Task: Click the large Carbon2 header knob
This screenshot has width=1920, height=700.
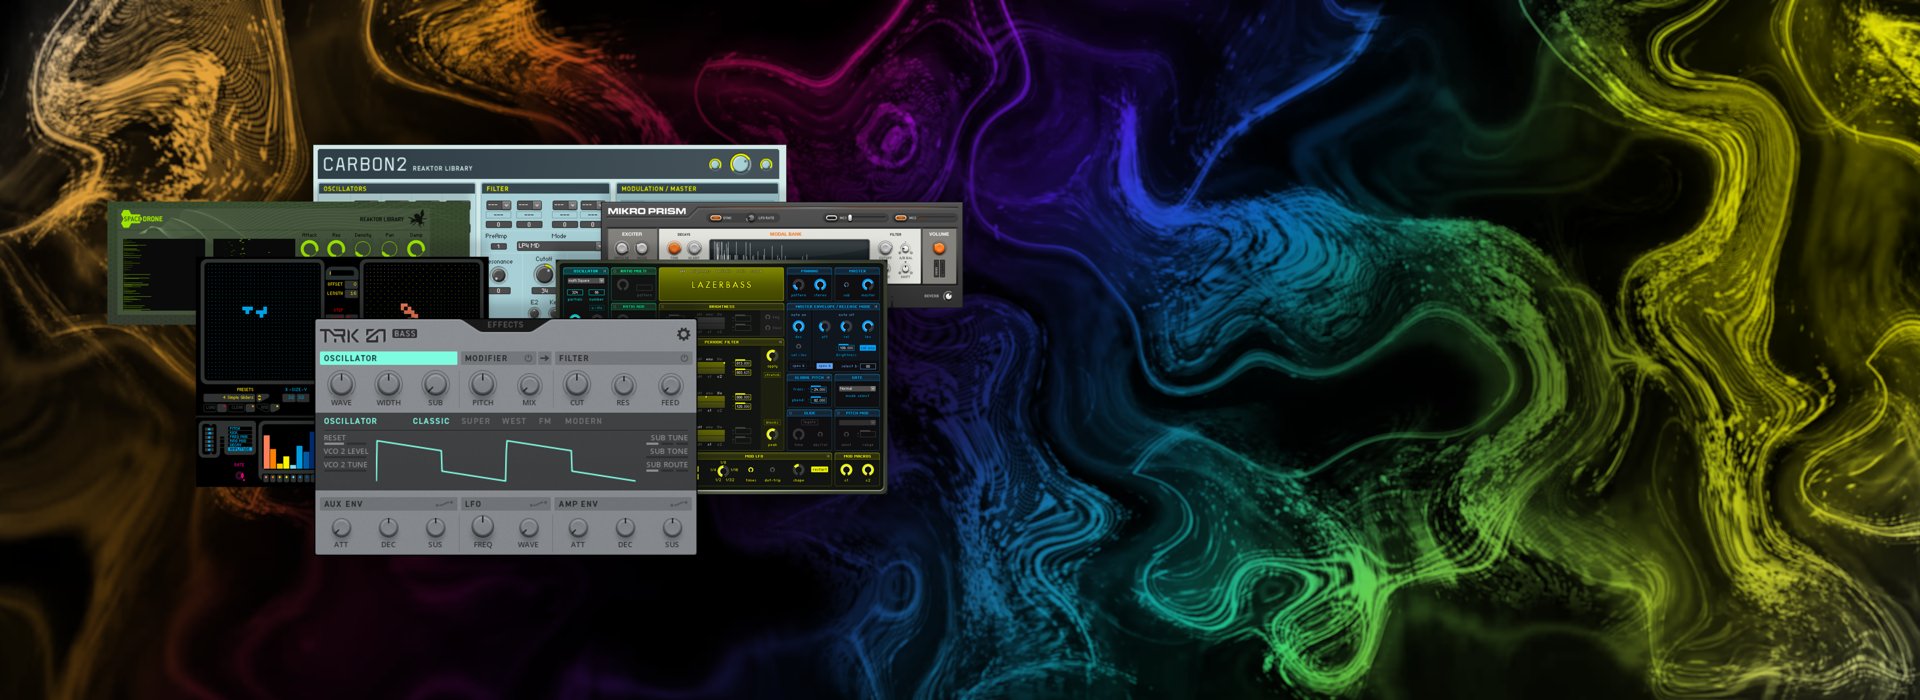Action: click(x=740, y=164)
